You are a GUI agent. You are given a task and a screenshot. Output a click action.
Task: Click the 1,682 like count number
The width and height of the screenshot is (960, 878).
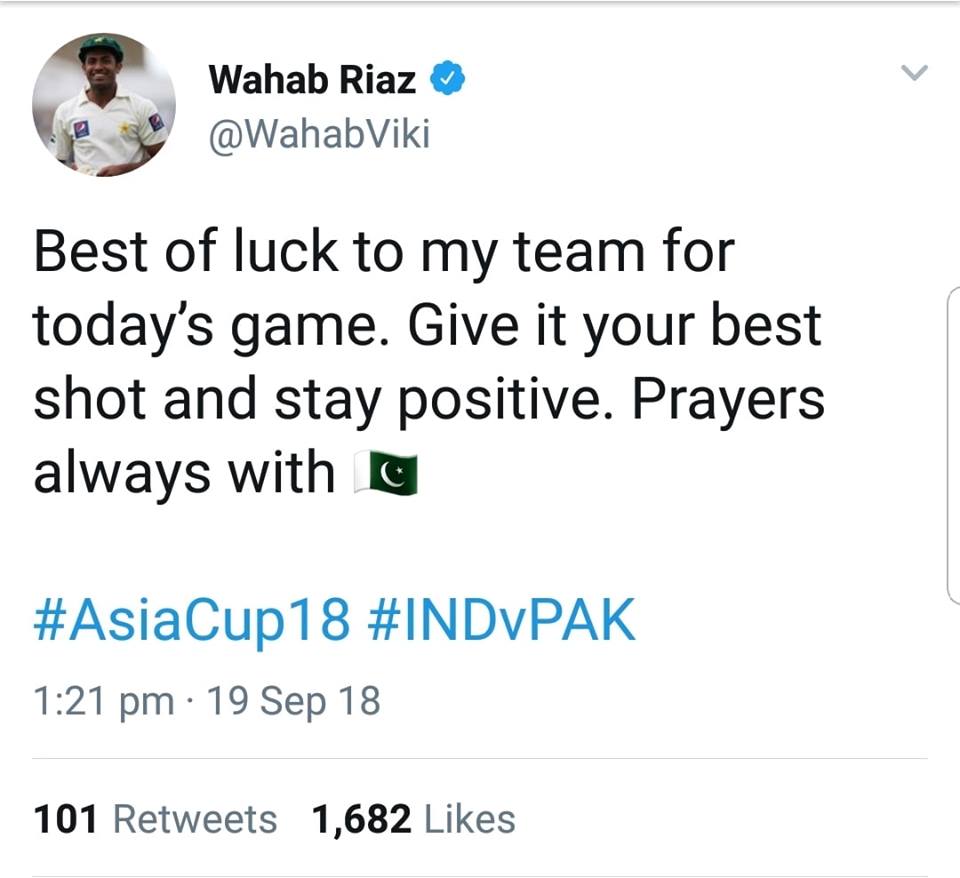click(x=361, y=820)
